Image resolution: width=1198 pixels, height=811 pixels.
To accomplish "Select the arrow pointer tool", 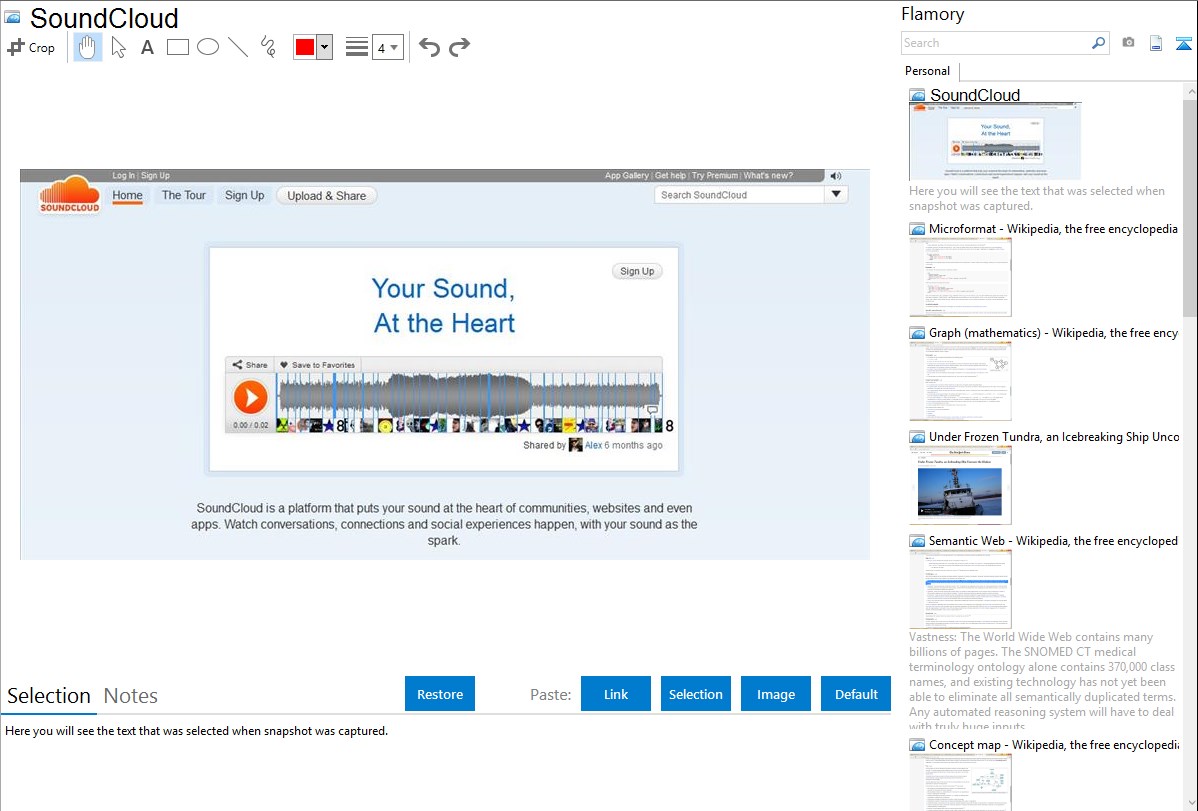I will pos(118,47).
